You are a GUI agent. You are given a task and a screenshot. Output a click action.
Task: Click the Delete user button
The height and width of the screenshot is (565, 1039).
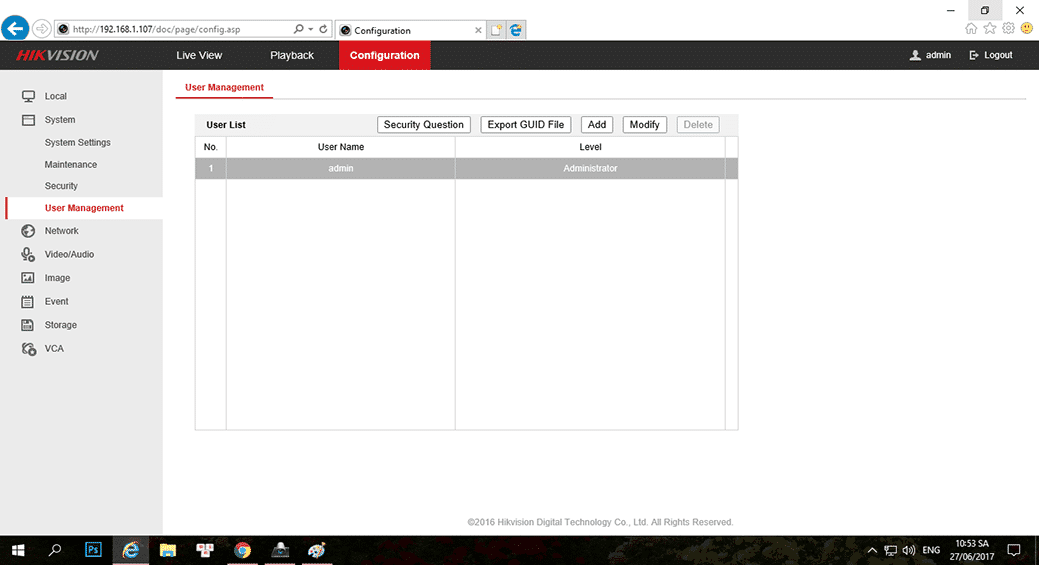(698, 125)
